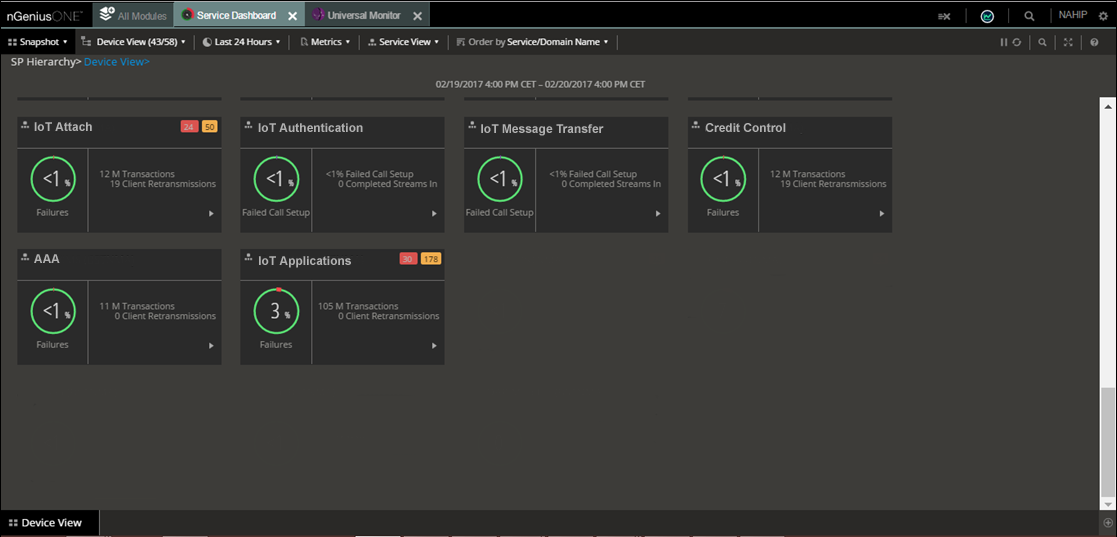Open the settings gear beside NAHIP

(x=1103, y=16)
